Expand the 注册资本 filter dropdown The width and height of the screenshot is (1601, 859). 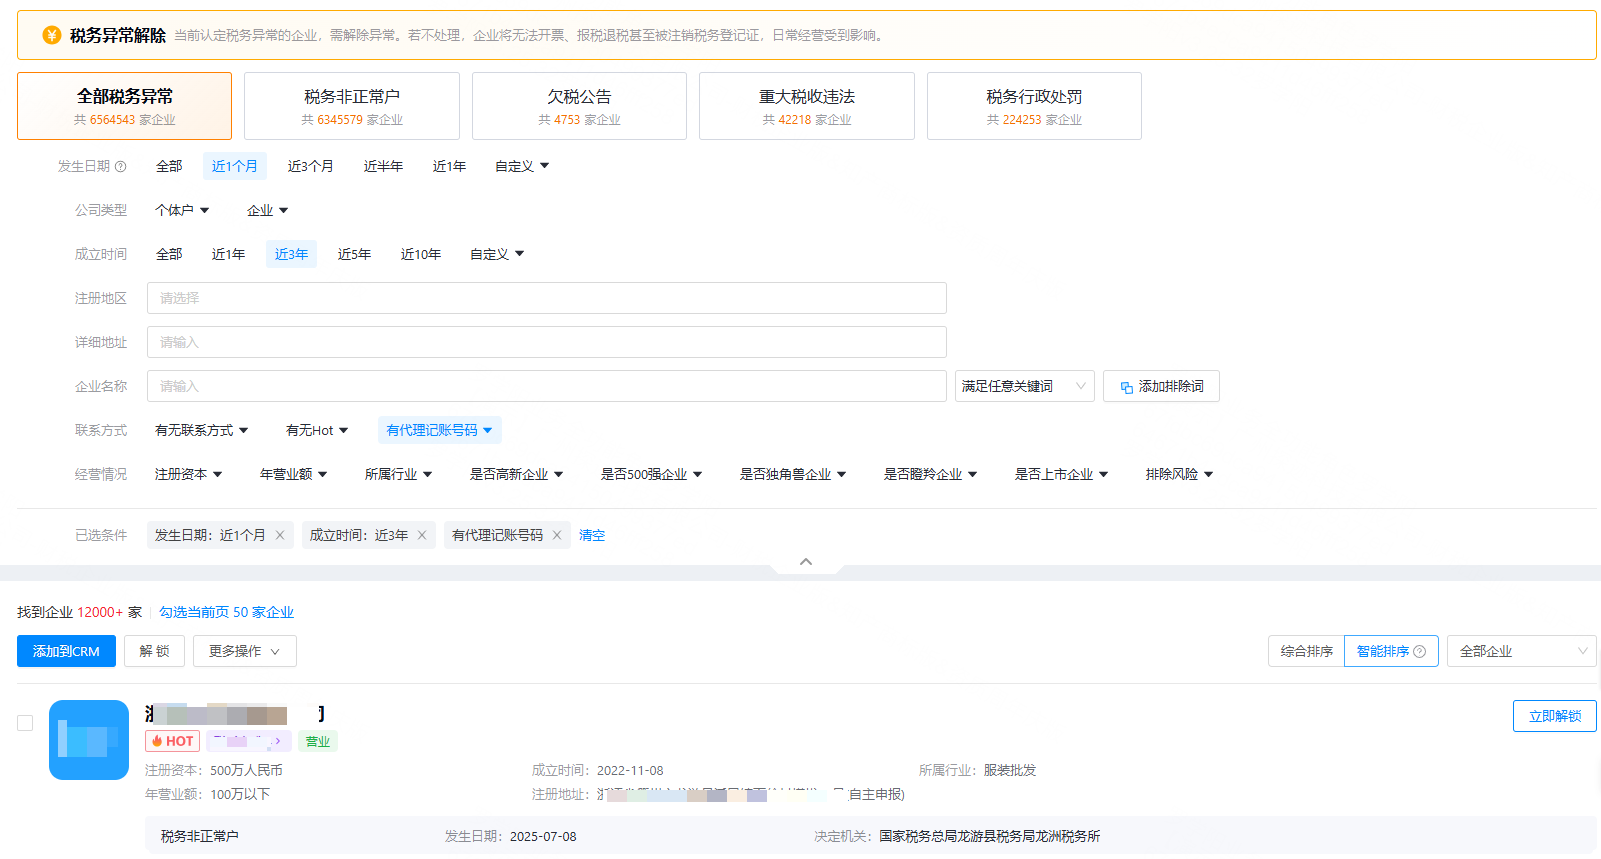[x=188, y=475]
